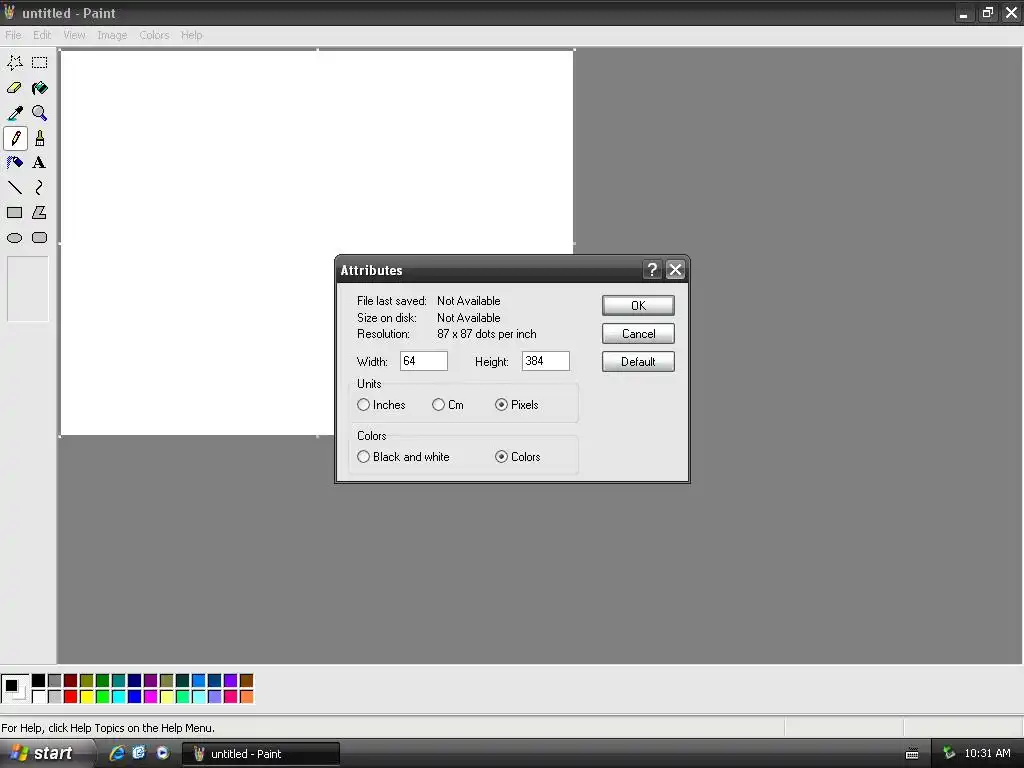Click the keyboard tray icon
This screenshot has width=1024, height=768.
tap(912, 754)
